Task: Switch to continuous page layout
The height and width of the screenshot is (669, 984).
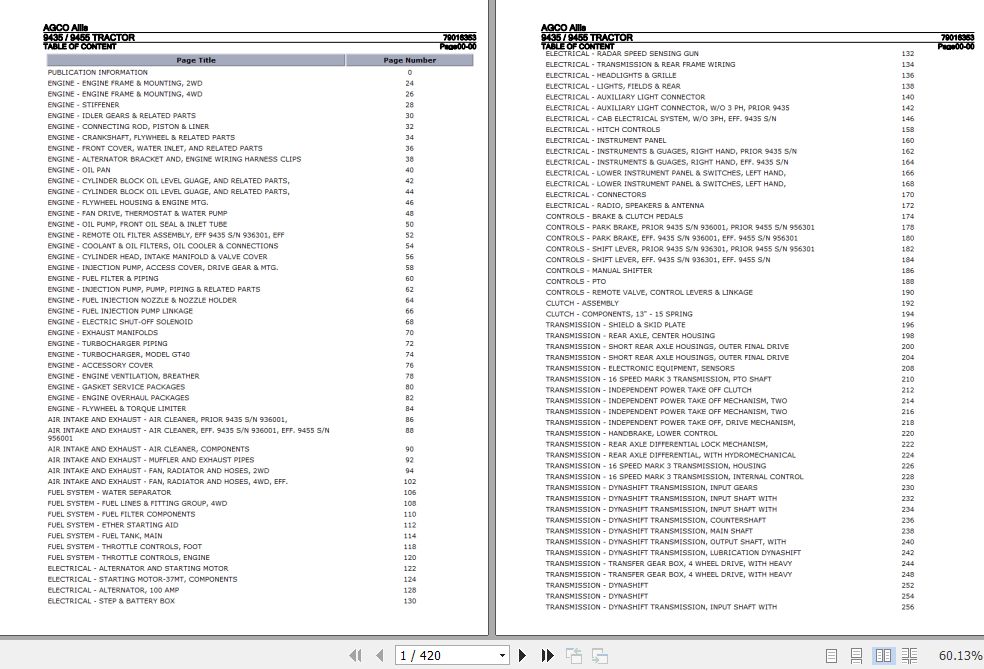Action: pos(856,656)
